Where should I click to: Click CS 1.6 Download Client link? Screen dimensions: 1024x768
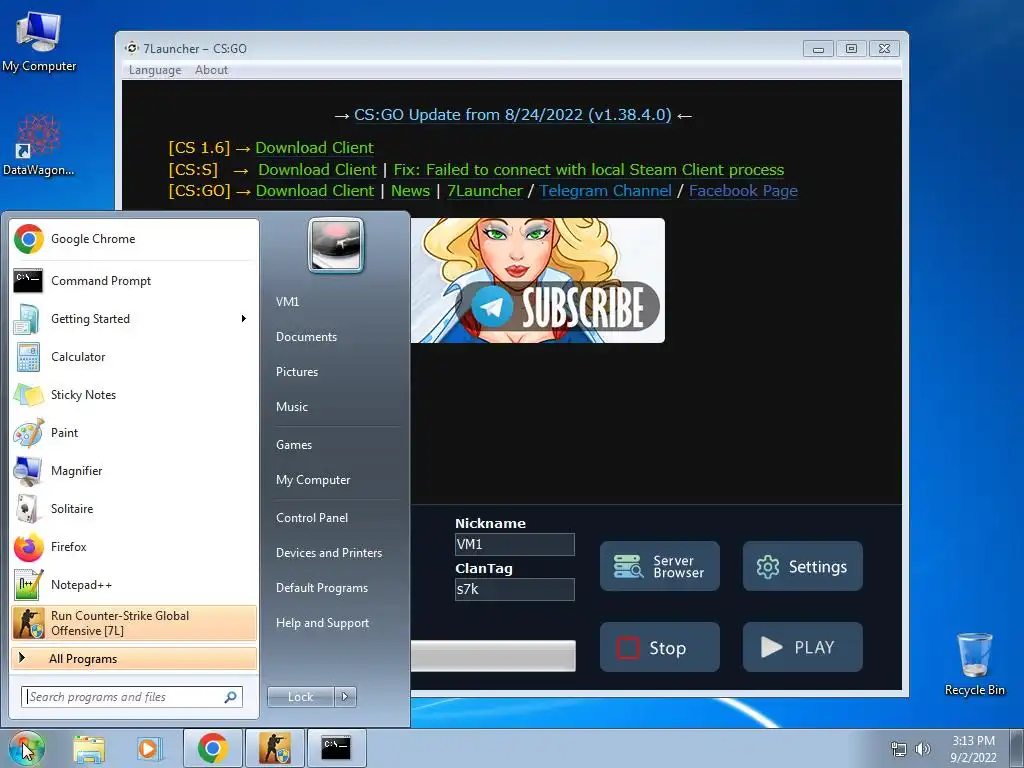pos(314,148)
